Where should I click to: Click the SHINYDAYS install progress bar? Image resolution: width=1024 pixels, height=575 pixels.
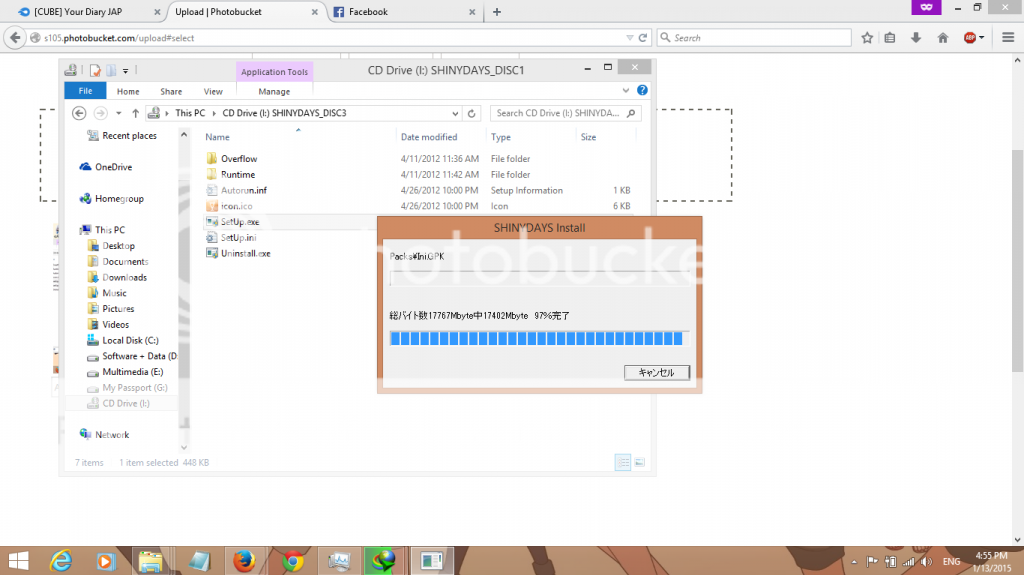537,339
